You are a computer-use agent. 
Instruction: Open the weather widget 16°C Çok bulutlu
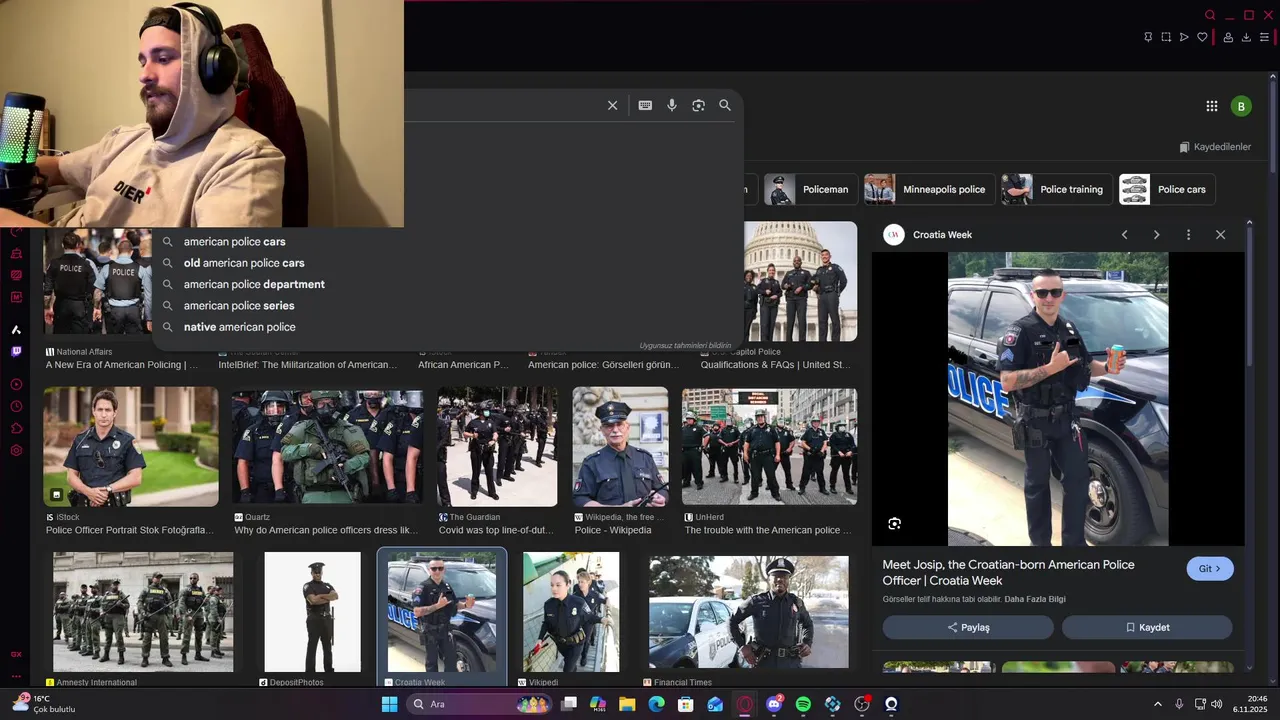44,704
